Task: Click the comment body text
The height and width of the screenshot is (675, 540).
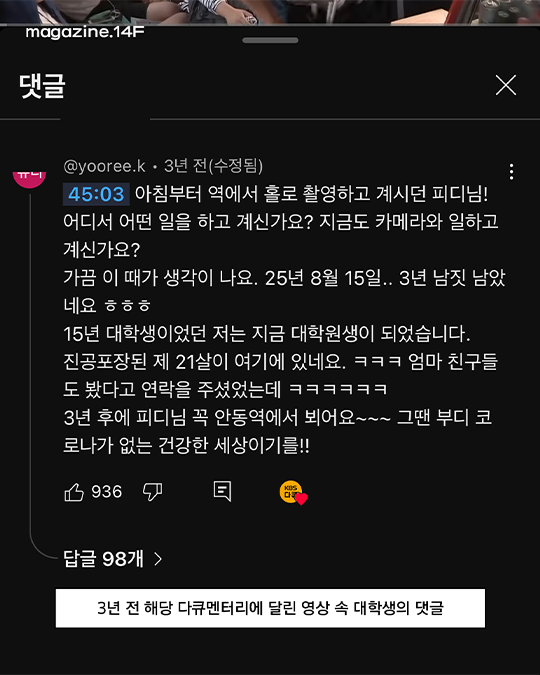Action: point(284,319)
